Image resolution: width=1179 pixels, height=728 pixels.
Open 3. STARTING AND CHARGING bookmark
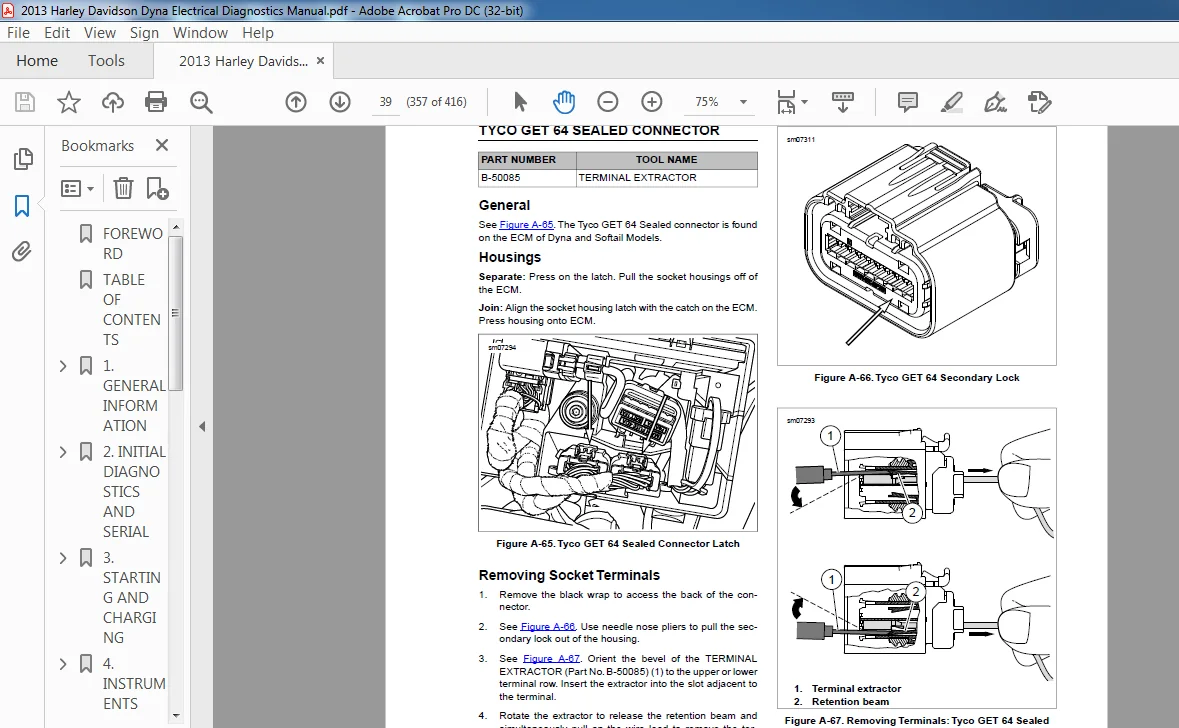(132, 598)
